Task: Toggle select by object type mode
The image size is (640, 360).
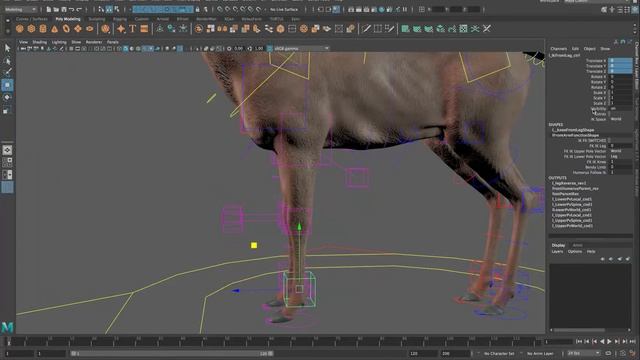Action: [x=109, y=9]
